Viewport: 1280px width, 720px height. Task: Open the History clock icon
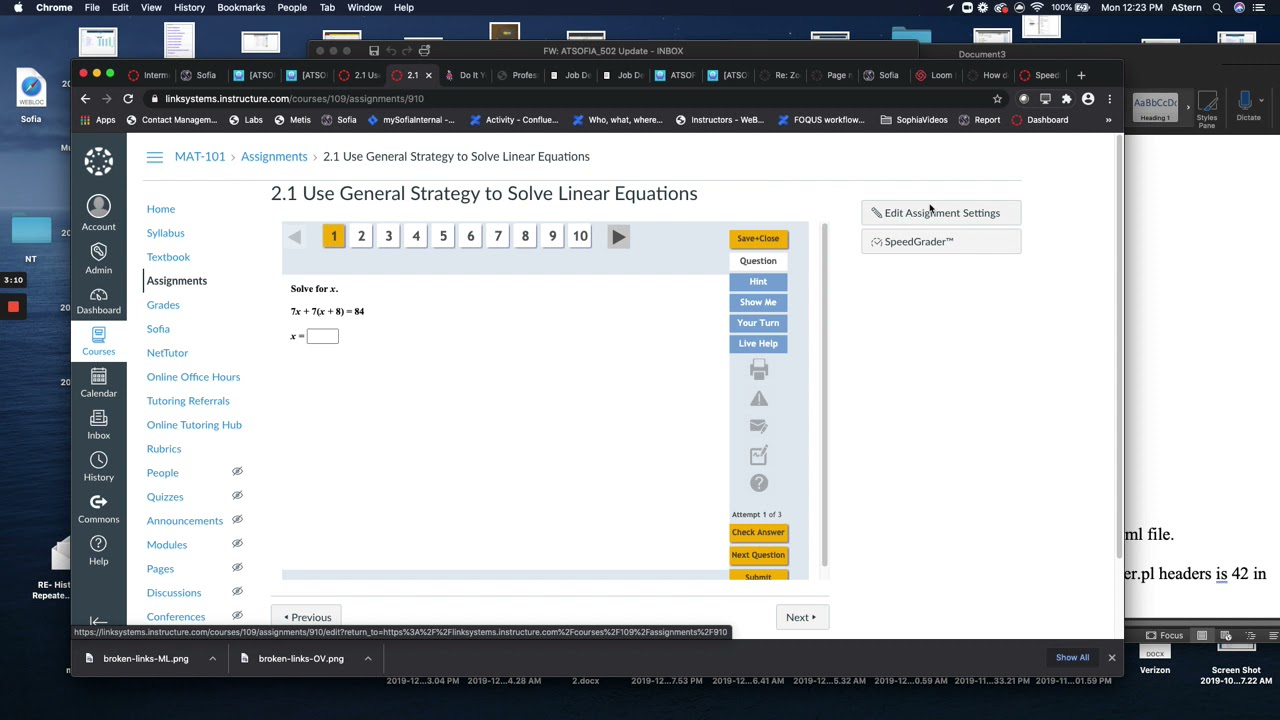click(x=98, y=460)
